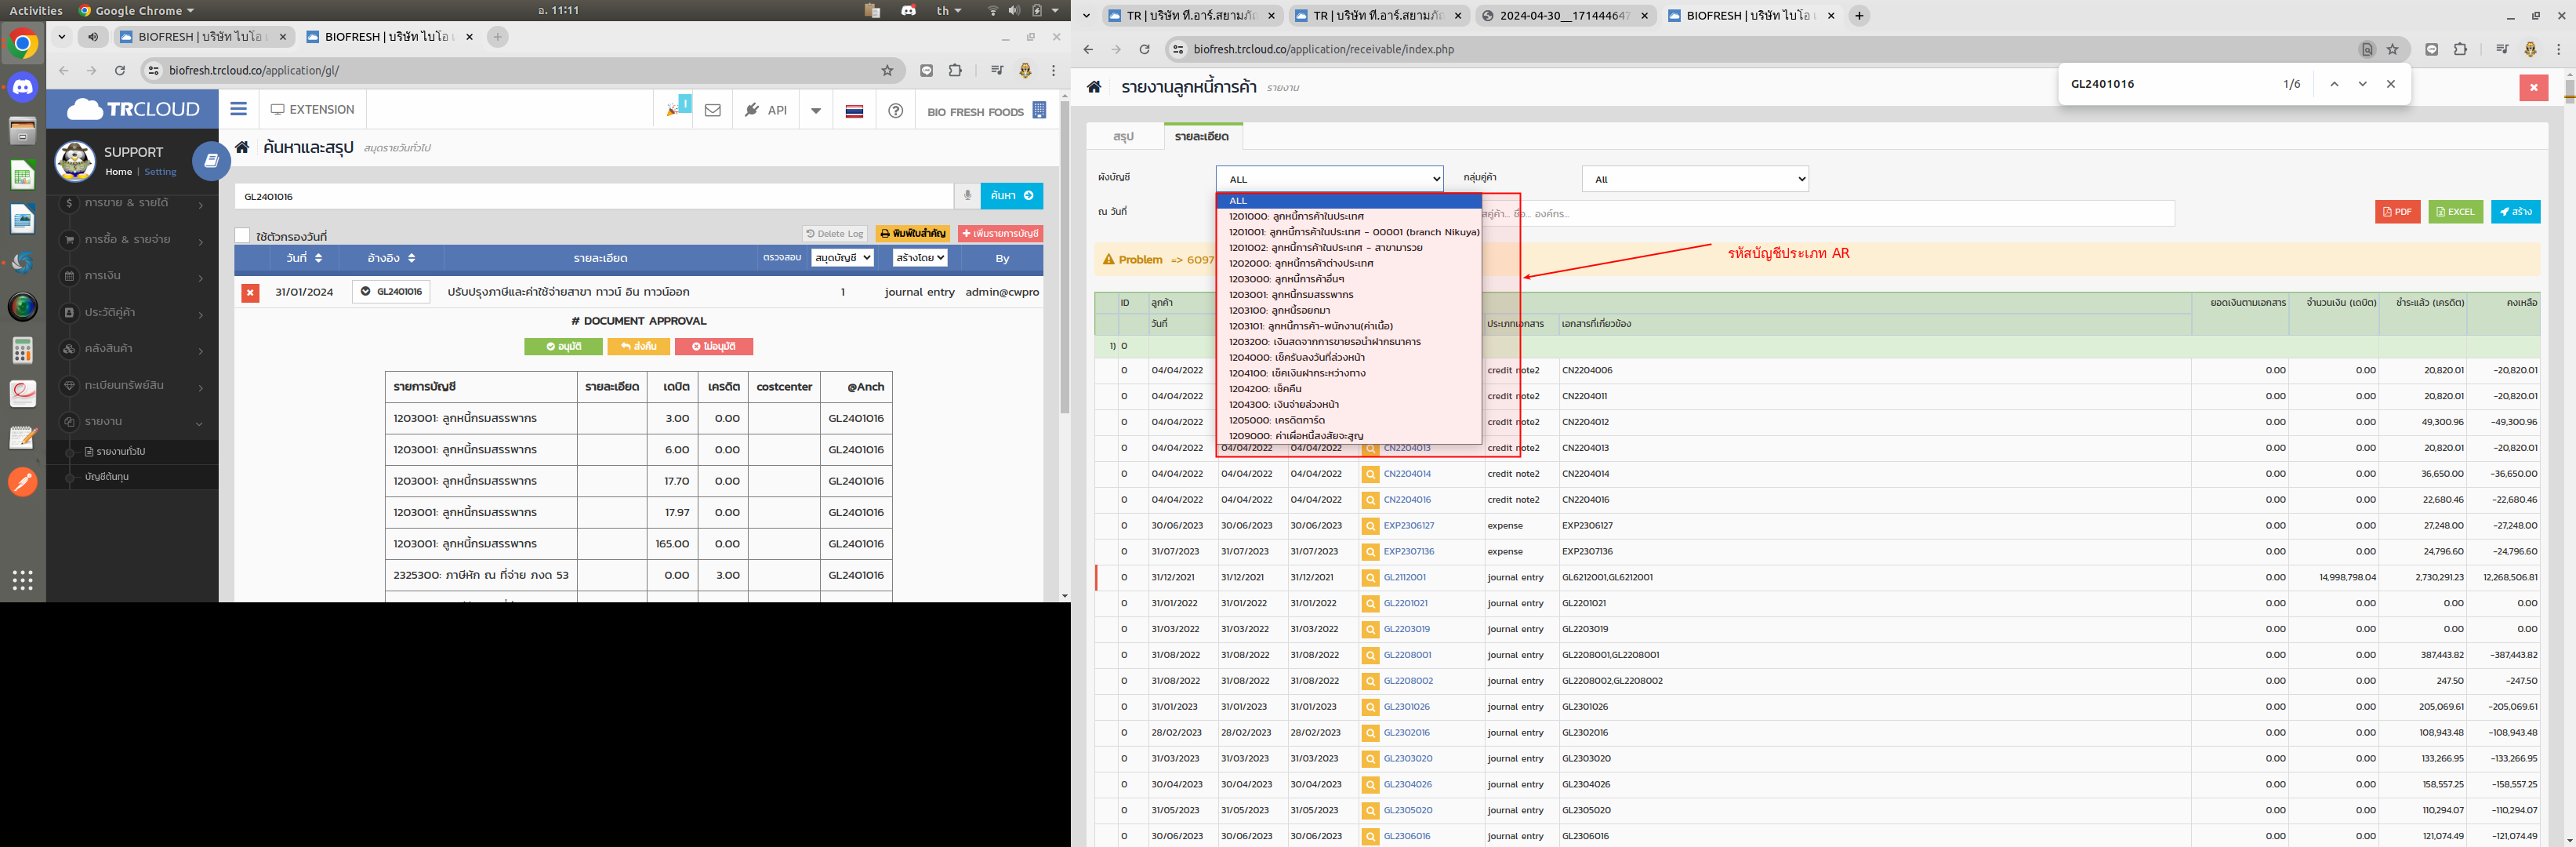Open LibreOffice Calc from the dock
The height and width of the screenshot is (847, 2576).
22,175
